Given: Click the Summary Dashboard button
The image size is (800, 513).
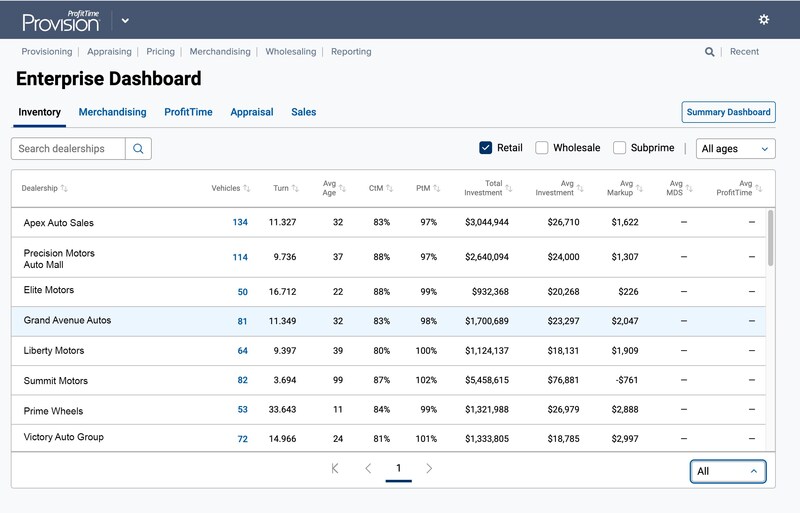Looking at the screenshot, I should pyautogui.click(x=729, y=112).
